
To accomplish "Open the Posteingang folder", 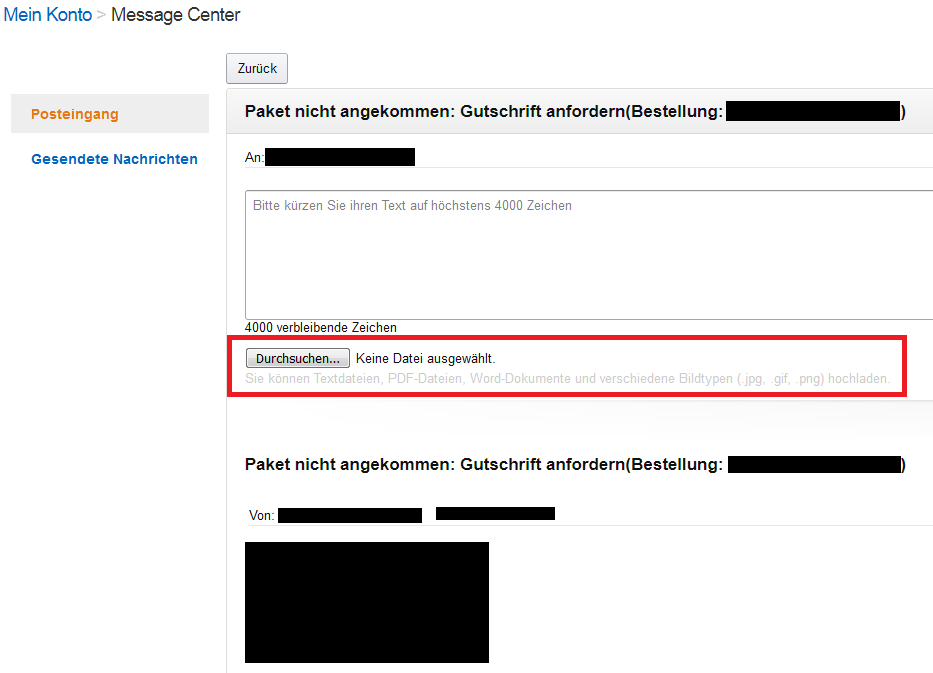I will tap(72, 114).
